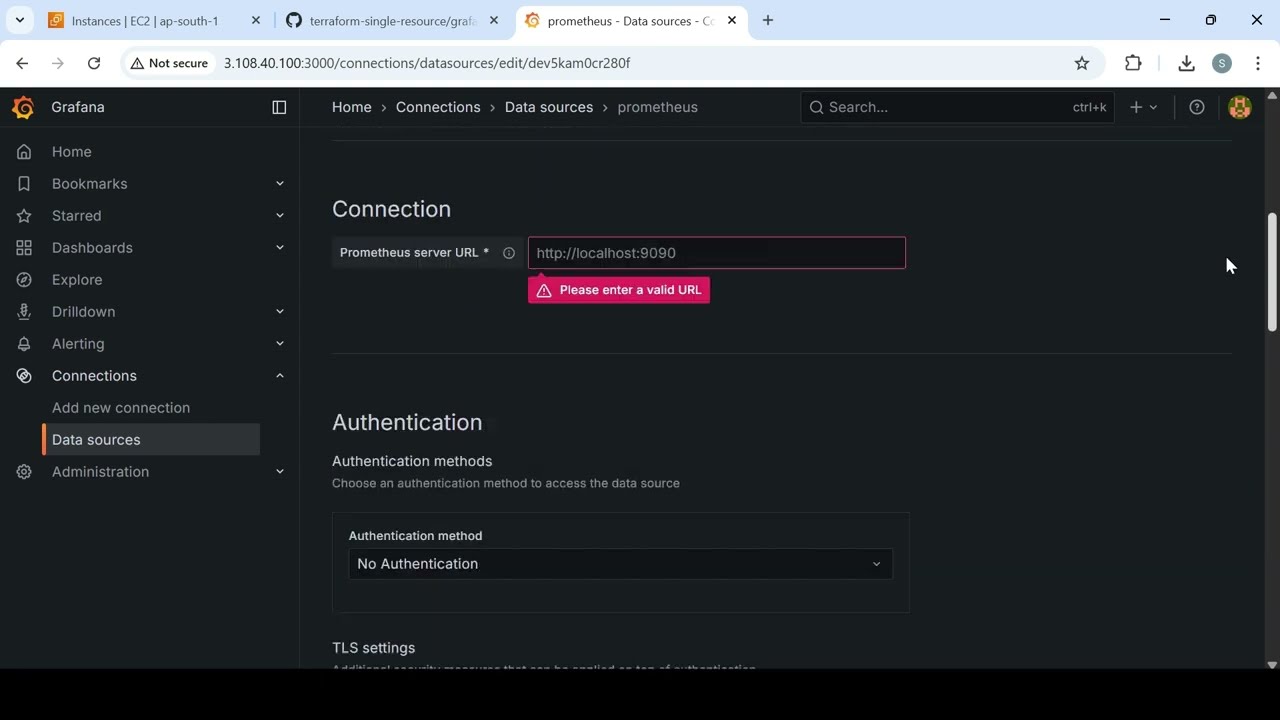Click the browser back arrow
1280x720 pixels.
tap(22, 63)
